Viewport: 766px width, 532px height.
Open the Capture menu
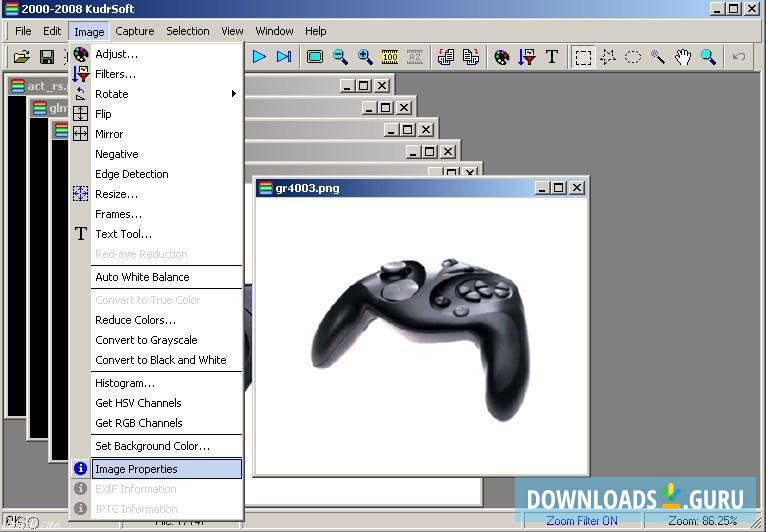pos(135,31)
